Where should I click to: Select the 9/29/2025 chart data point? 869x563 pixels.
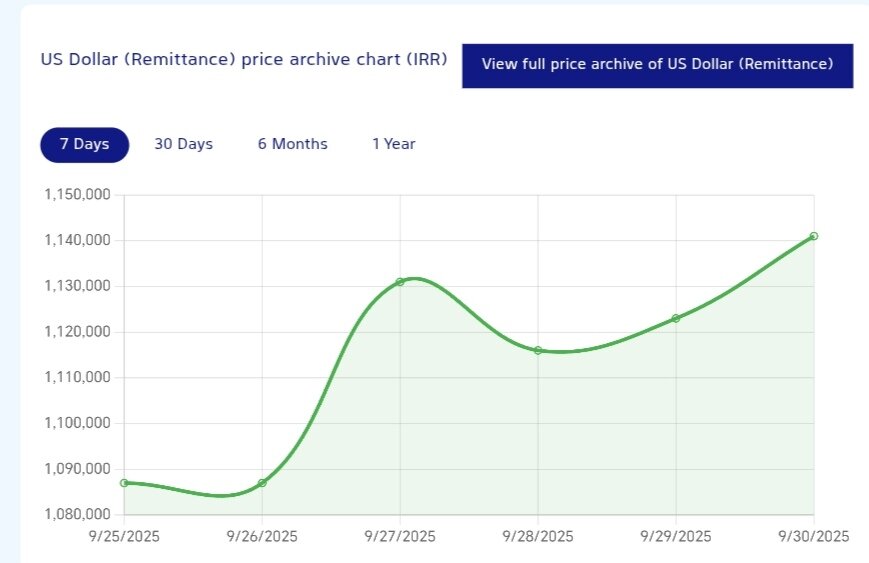[676, 318]
